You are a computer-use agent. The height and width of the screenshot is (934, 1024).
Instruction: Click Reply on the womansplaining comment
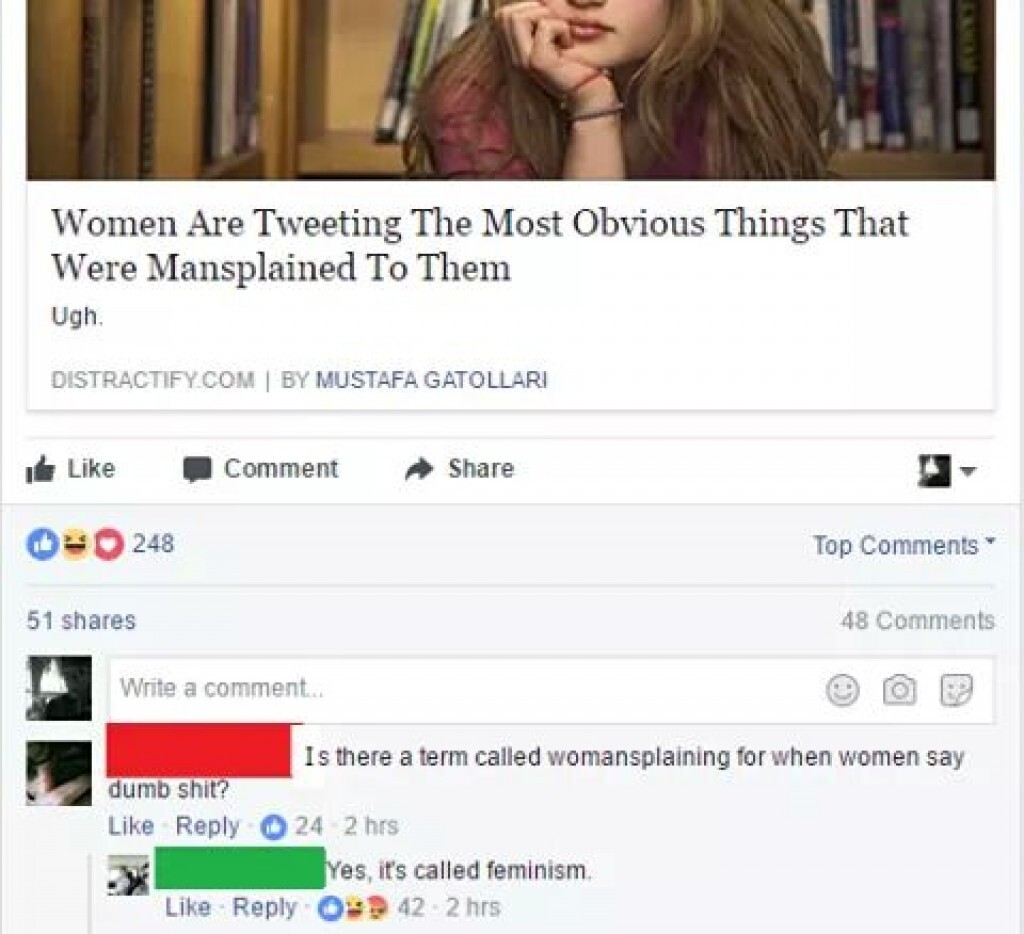coord(208,826)
